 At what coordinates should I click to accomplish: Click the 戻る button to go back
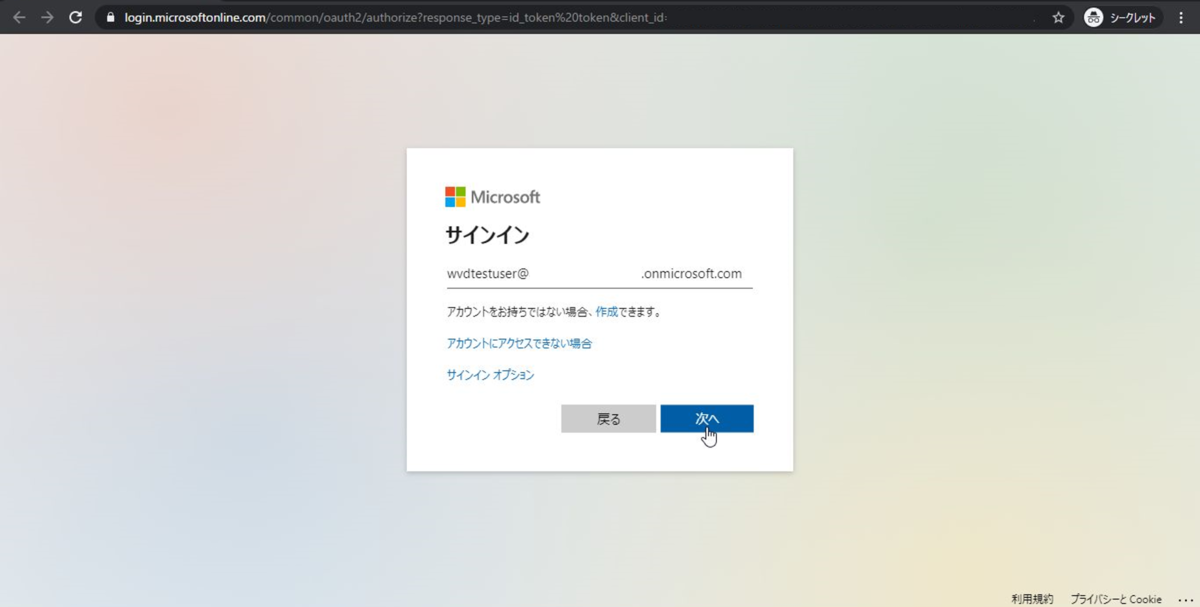click(608, 418)
